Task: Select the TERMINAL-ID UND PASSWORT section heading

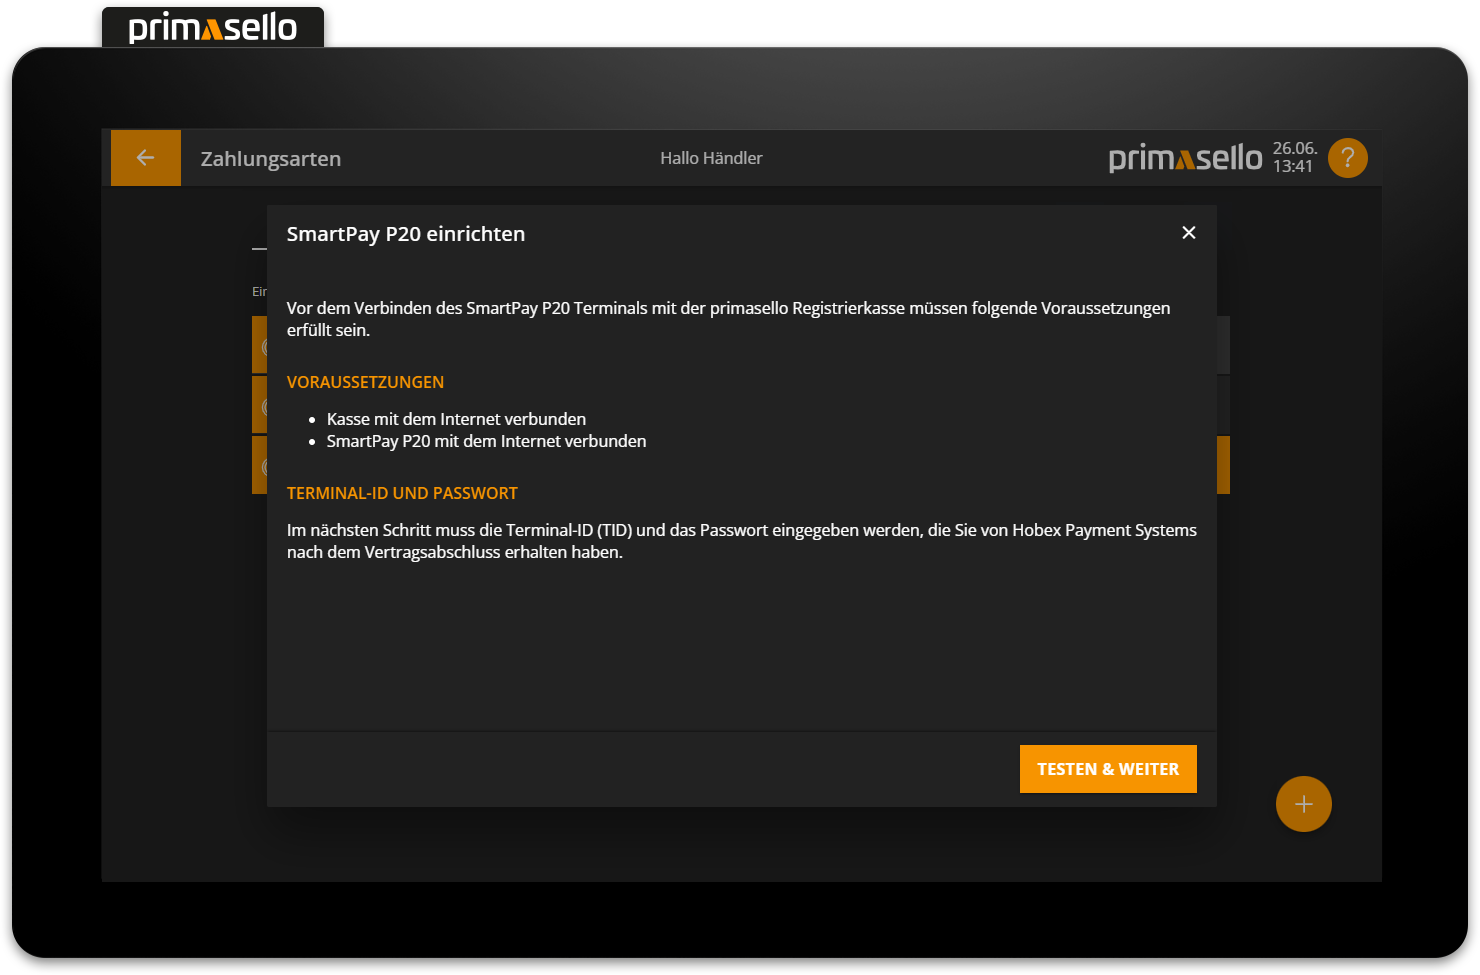Action: pos(402,493)
